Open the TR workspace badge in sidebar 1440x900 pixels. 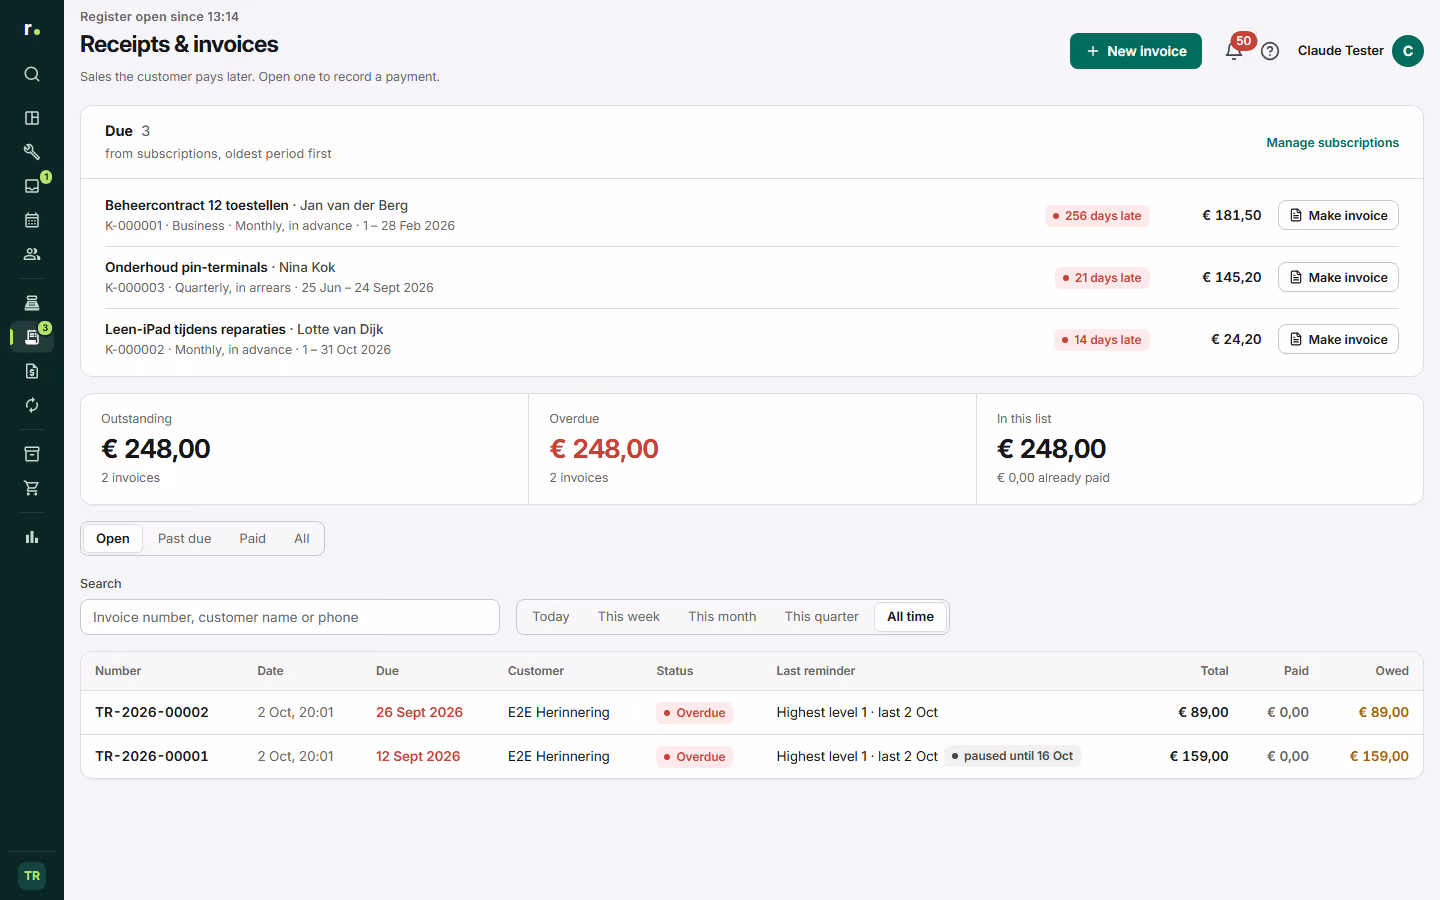coord(32,876)
